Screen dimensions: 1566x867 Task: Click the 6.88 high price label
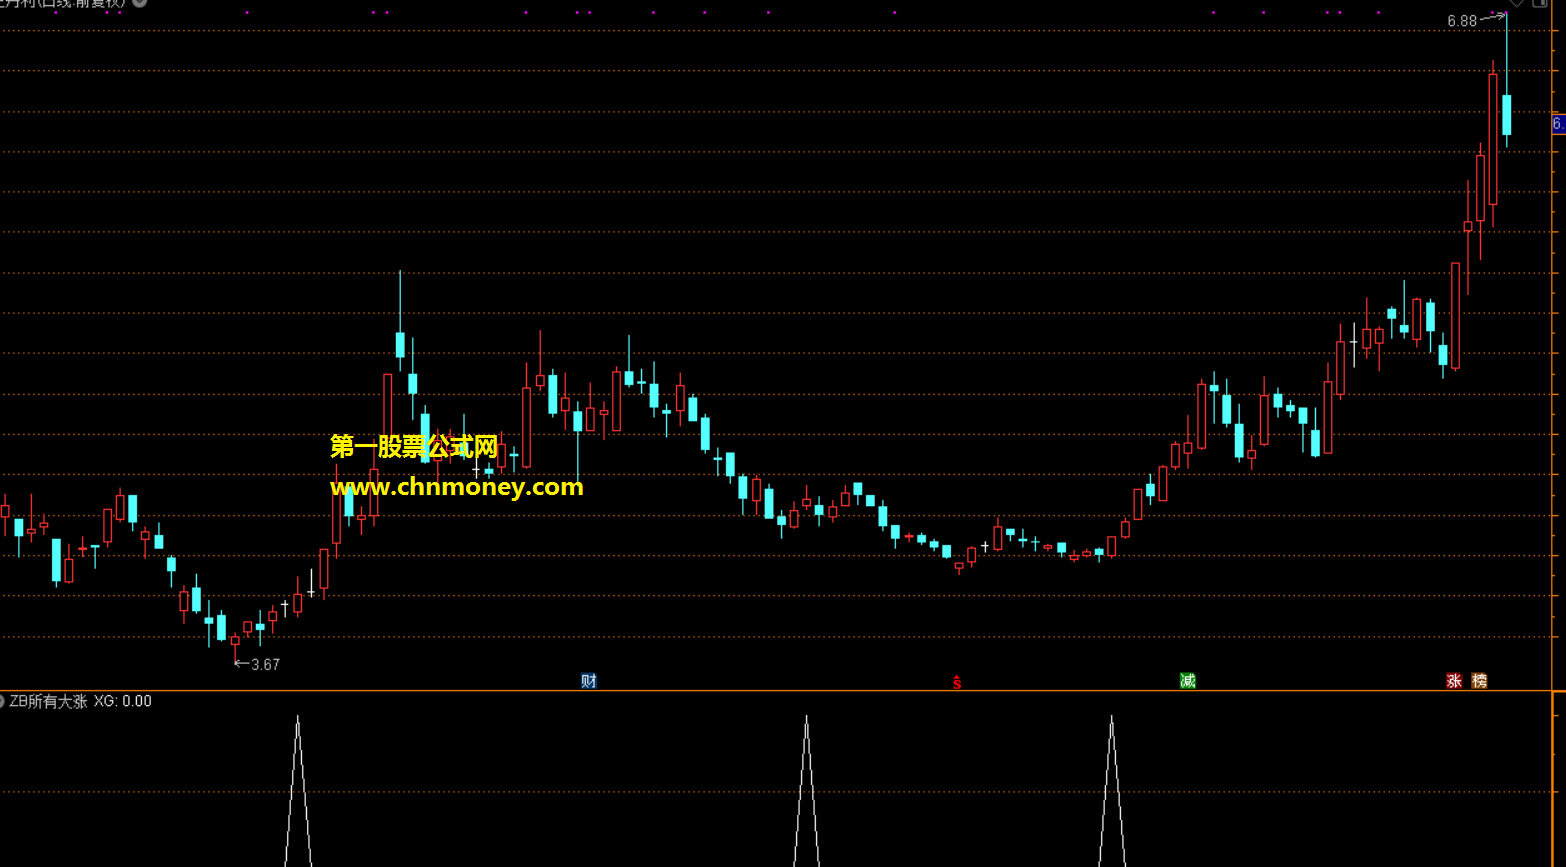[1461, 21]
